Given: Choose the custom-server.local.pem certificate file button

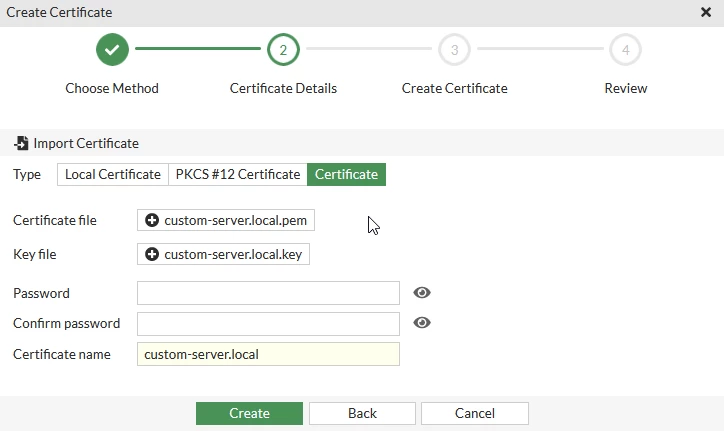Looking at the screenshot, I should 226,220.
